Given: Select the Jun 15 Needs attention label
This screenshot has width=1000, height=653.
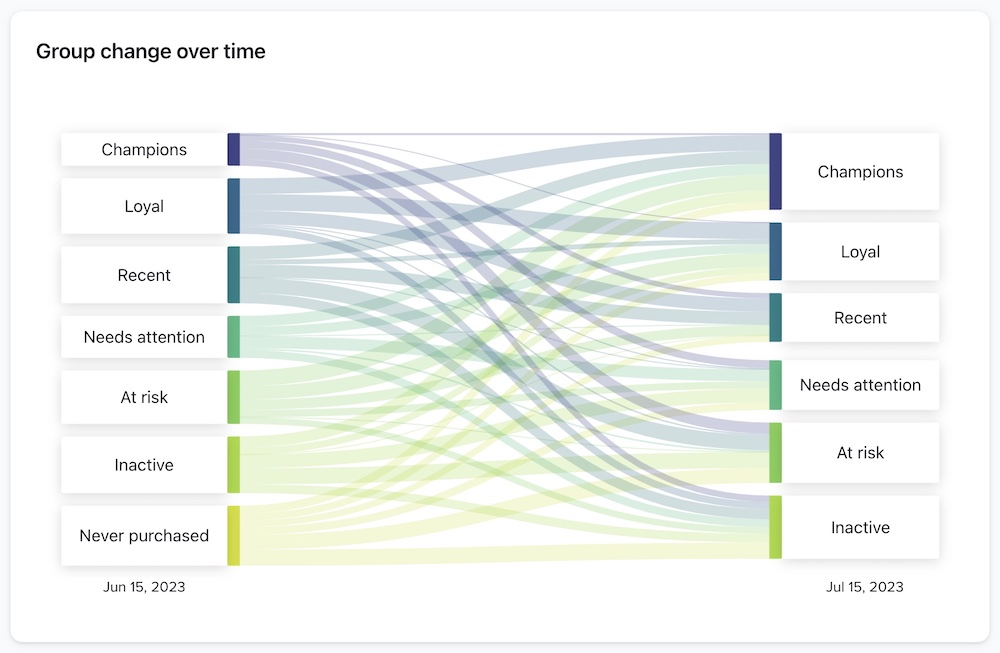Looking at the screenshot, I should tap(144, 337).
